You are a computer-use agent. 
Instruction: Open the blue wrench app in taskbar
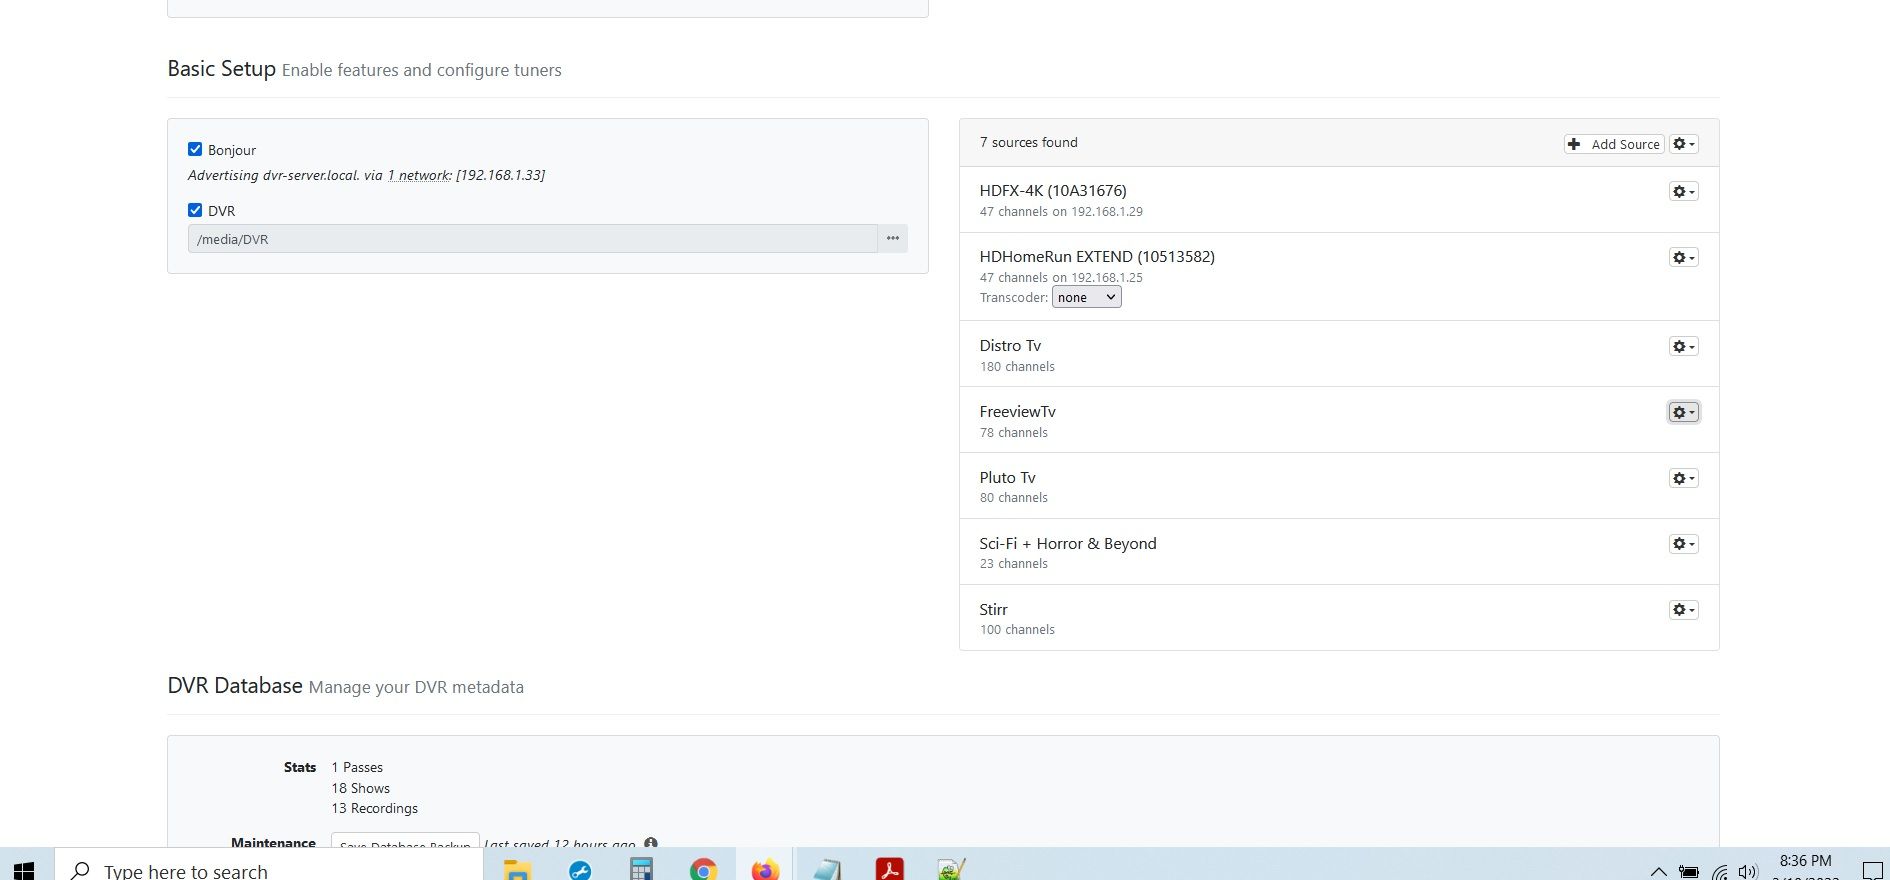coord(580,869)
